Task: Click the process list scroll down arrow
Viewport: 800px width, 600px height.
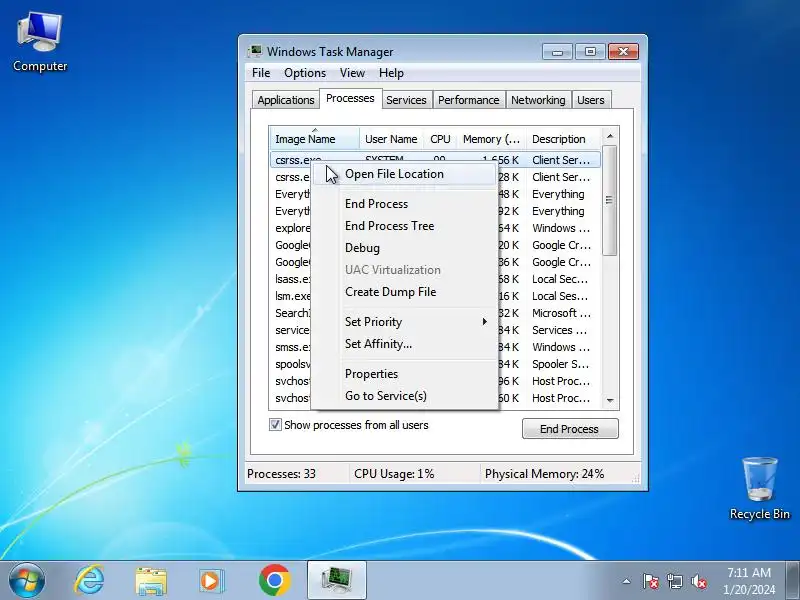Action: tap(610, 401)
